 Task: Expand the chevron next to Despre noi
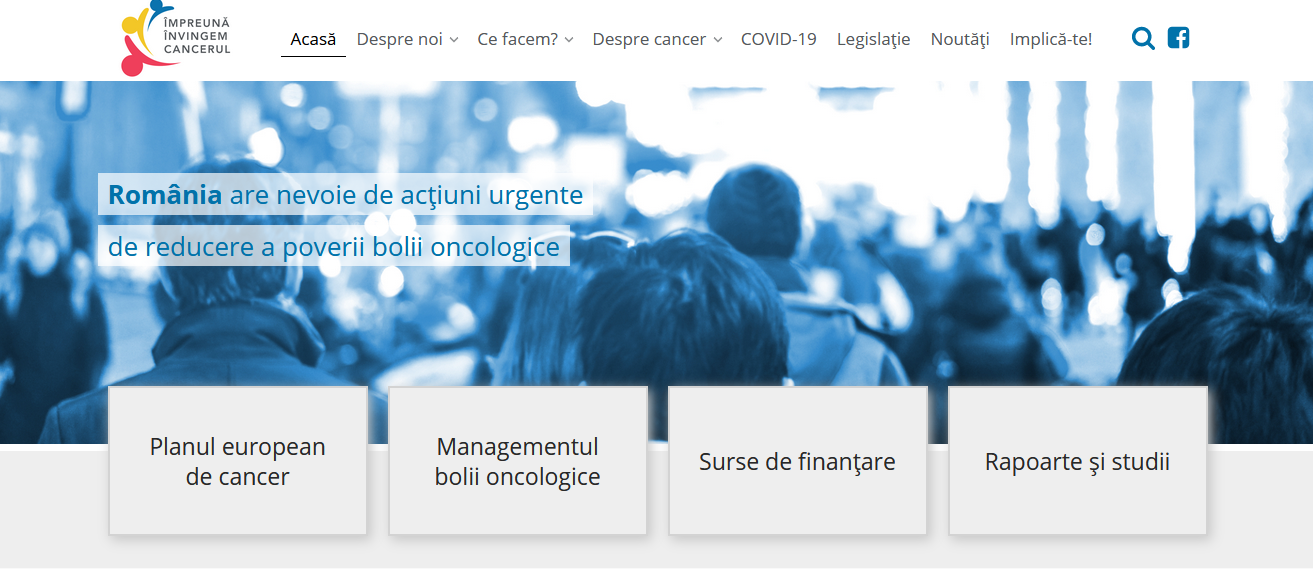(x=454, y=41)
